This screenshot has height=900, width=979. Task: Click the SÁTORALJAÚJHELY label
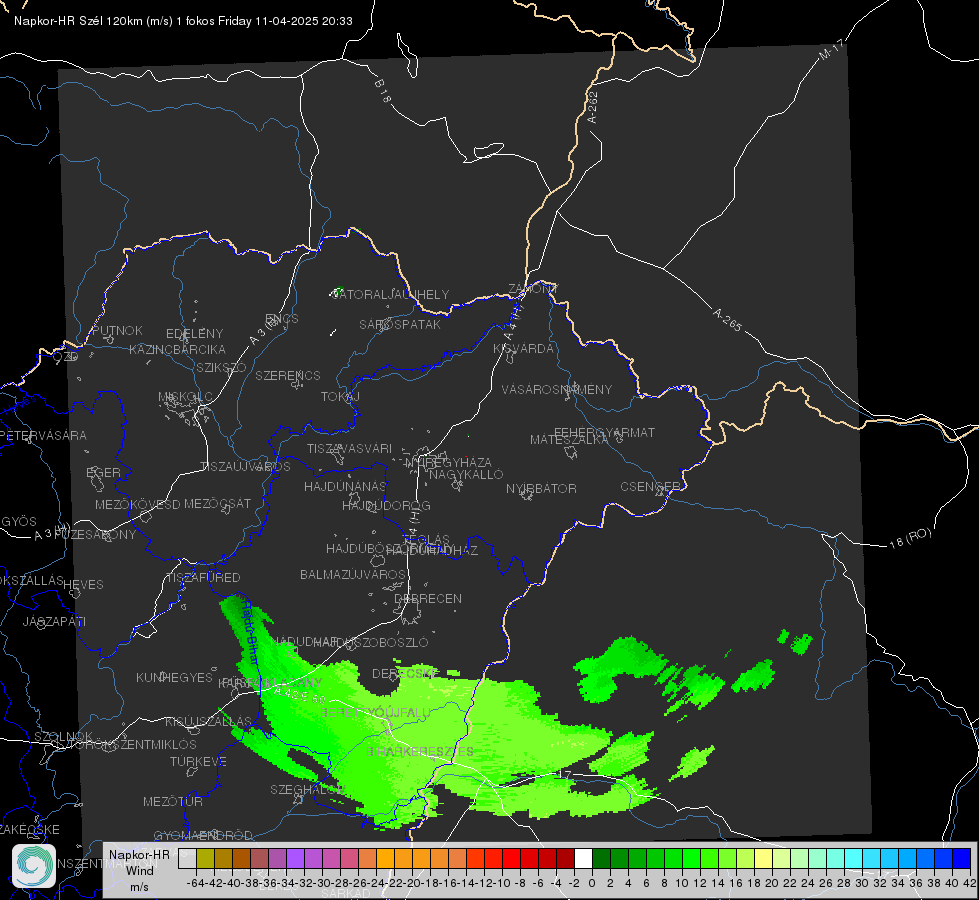[390, 294]
